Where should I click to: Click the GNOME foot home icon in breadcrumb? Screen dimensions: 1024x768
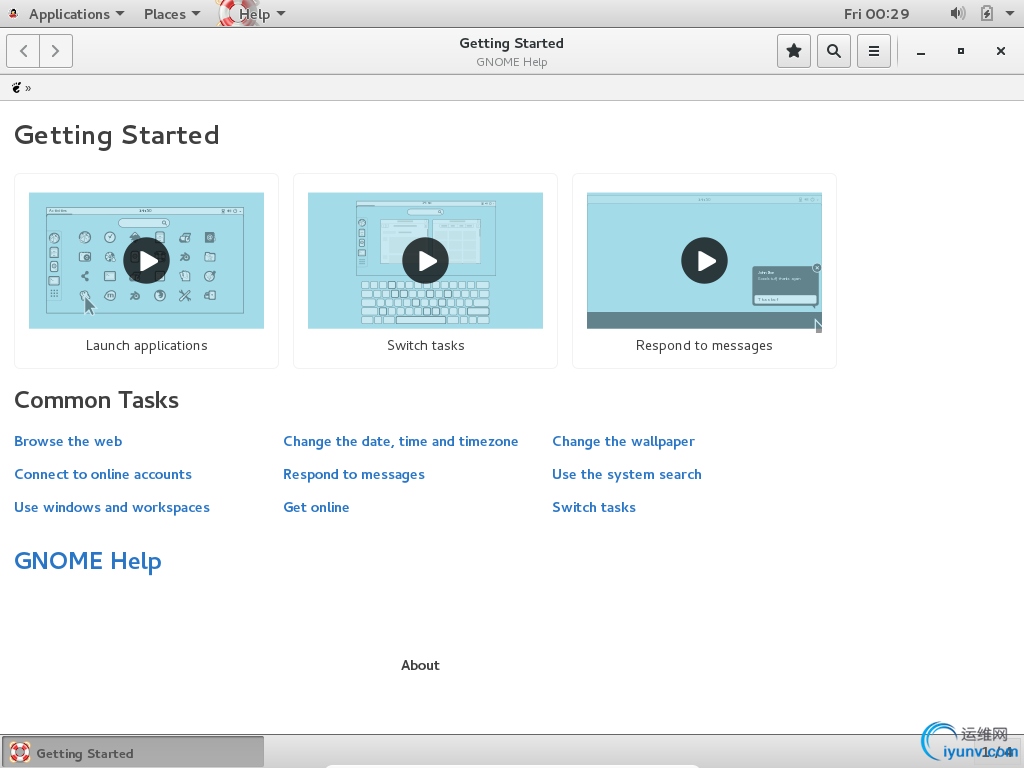coord(16,88)
